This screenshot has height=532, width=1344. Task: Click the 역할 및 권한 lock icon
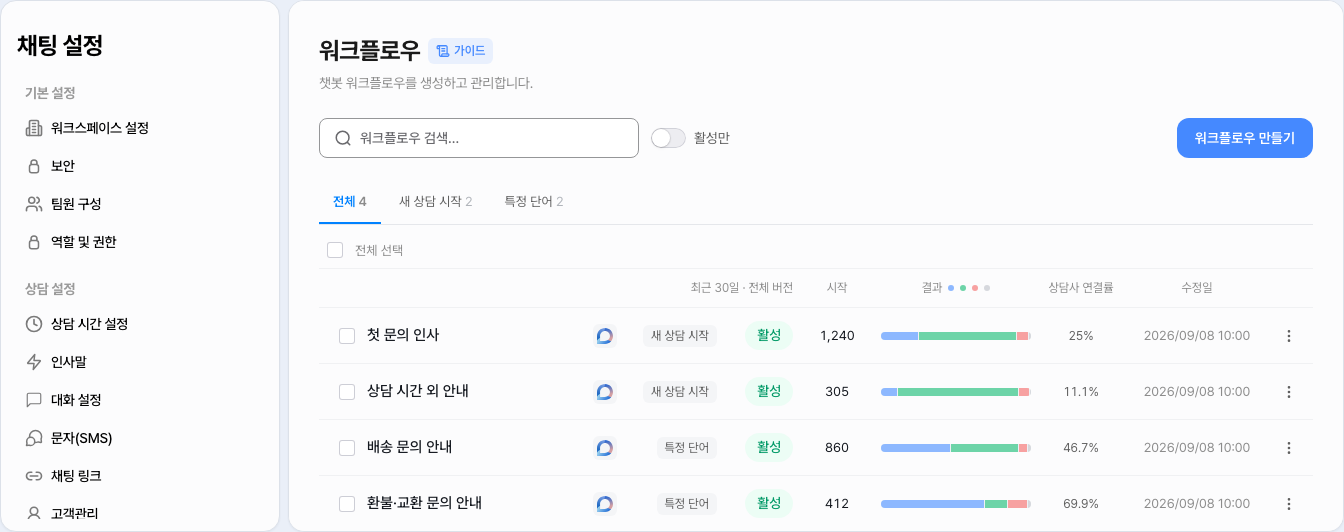(x=34, y=242)
